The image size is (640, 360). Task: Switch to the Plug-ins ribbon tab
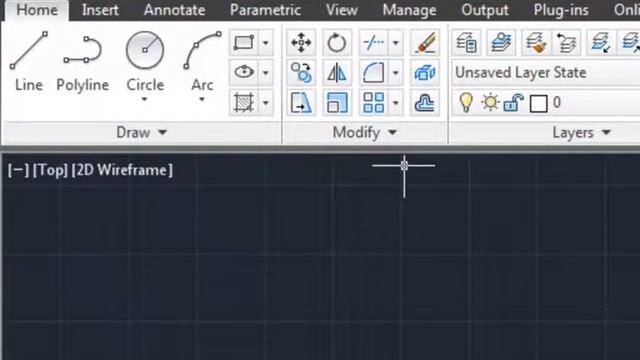pyautogui.click(x=561, y=10)
